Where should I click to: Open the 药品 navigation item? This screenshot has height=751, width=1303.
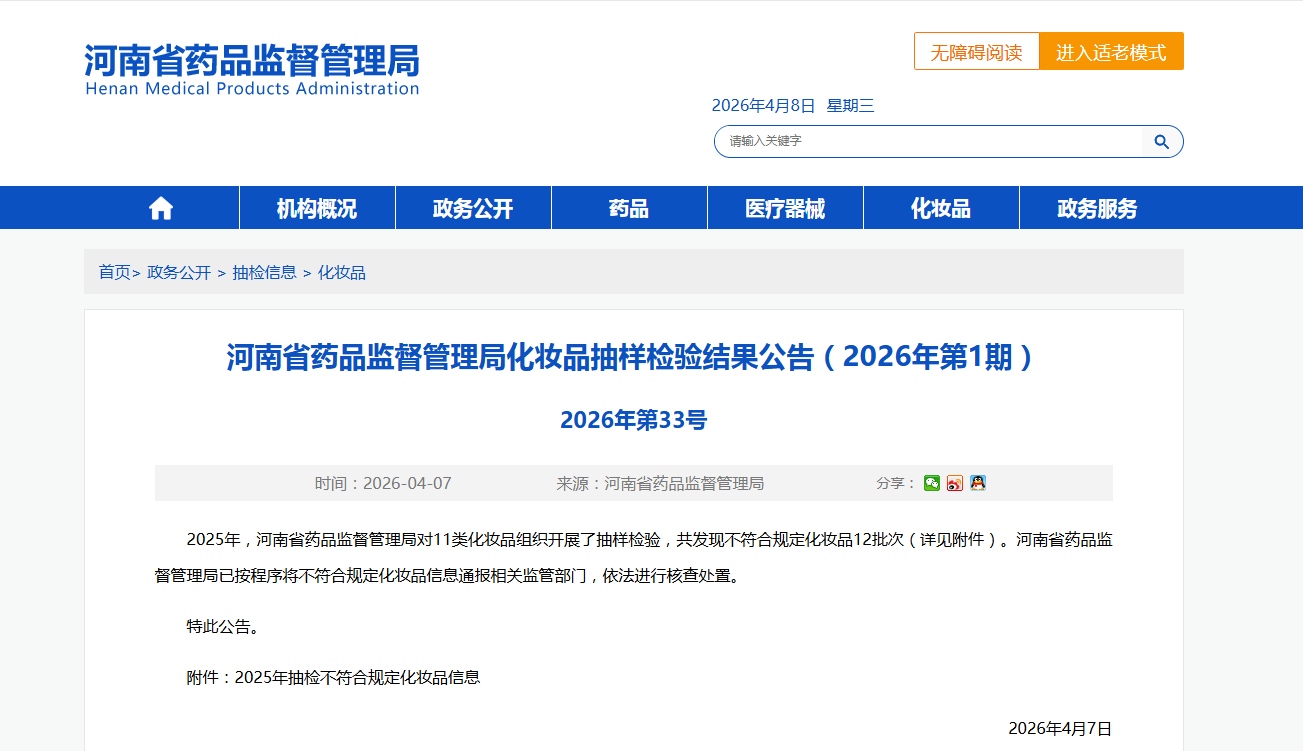[629, 208]
